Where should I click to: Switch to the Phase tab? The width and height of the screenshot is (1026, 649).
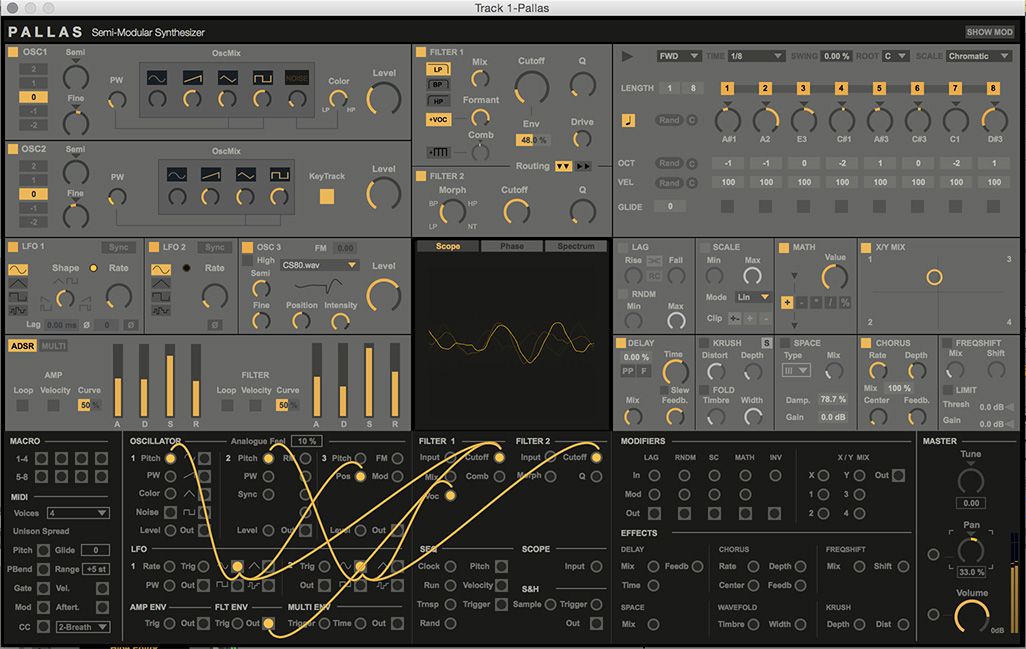coord(511,245)
